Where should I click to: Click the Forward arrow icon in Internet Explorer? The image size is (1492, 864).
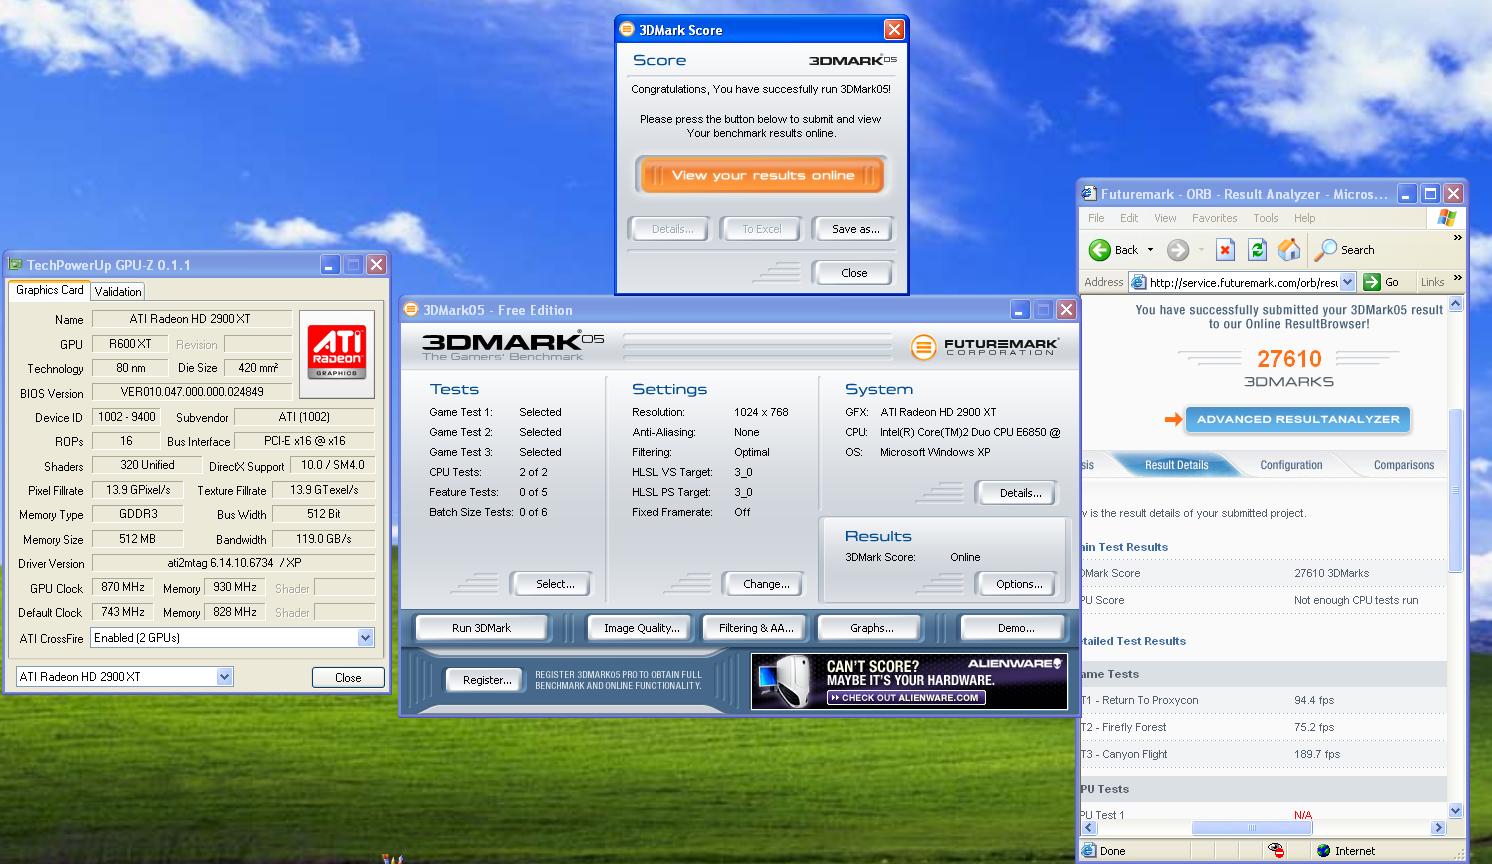1178,250
